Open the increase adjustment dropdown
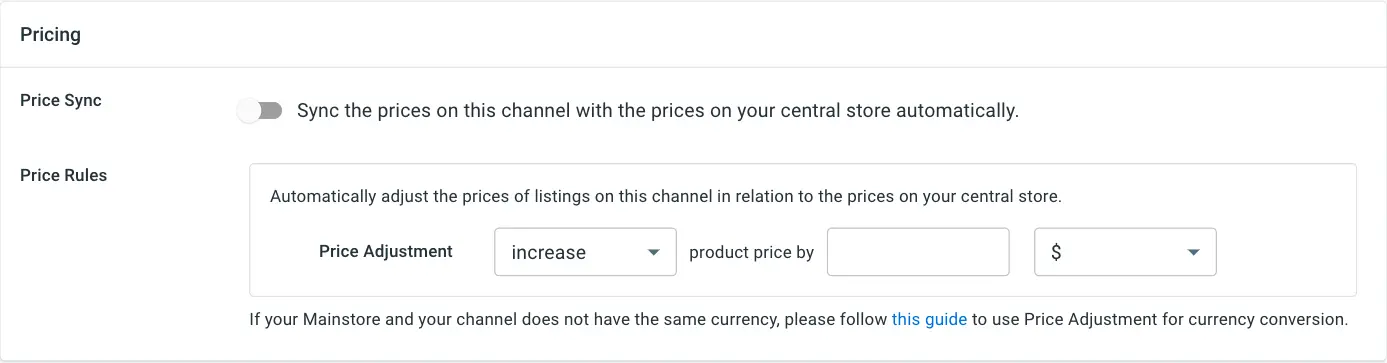 coord(586,252)
